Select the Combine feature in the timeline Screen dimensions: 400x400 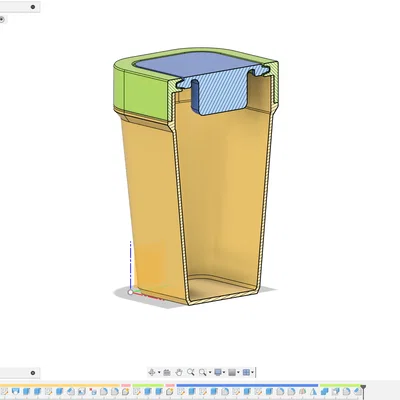pyautogui.click(x=324, y=391)
